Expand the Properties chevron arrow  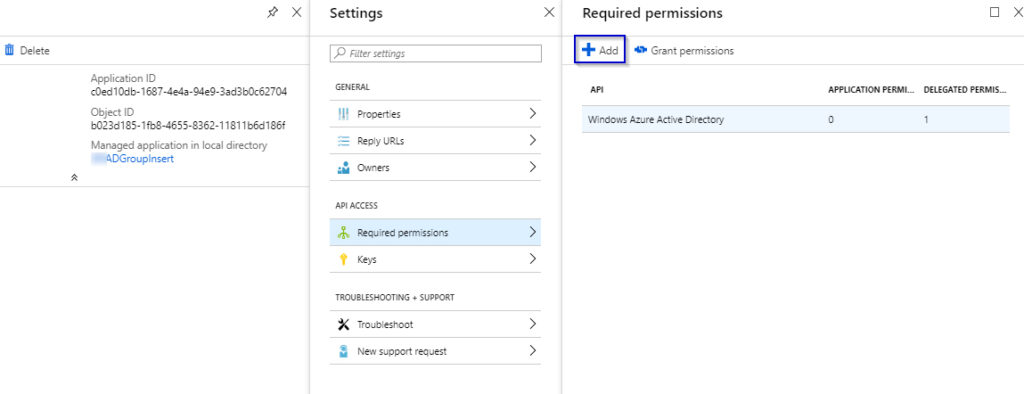pyautogui.click(x=533, y=114)
